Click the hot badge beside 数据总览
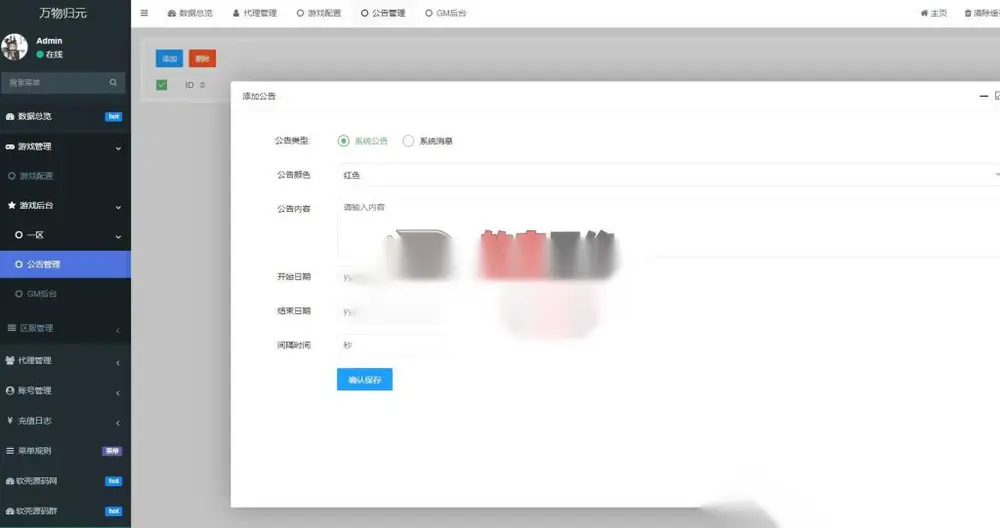Viewport: 1000px width, 528px height. point(114,117)
